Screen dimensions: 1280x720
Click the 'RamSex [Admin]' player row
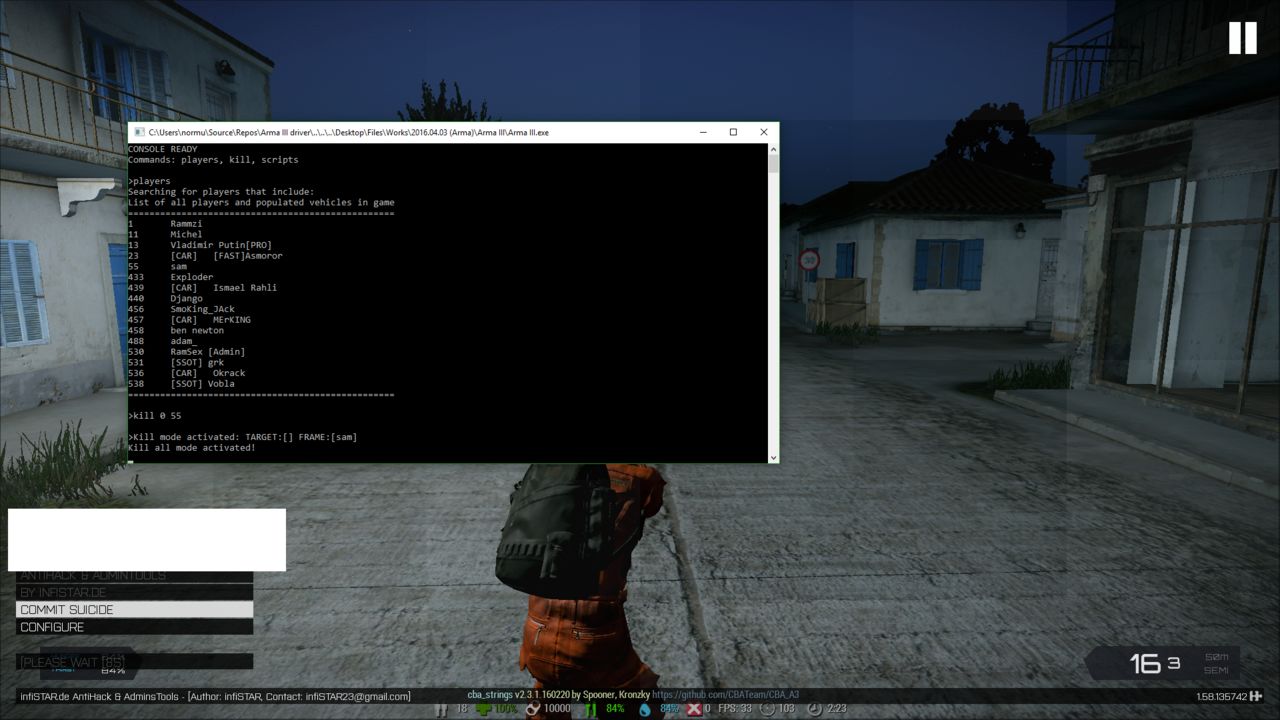click(187, 352)
